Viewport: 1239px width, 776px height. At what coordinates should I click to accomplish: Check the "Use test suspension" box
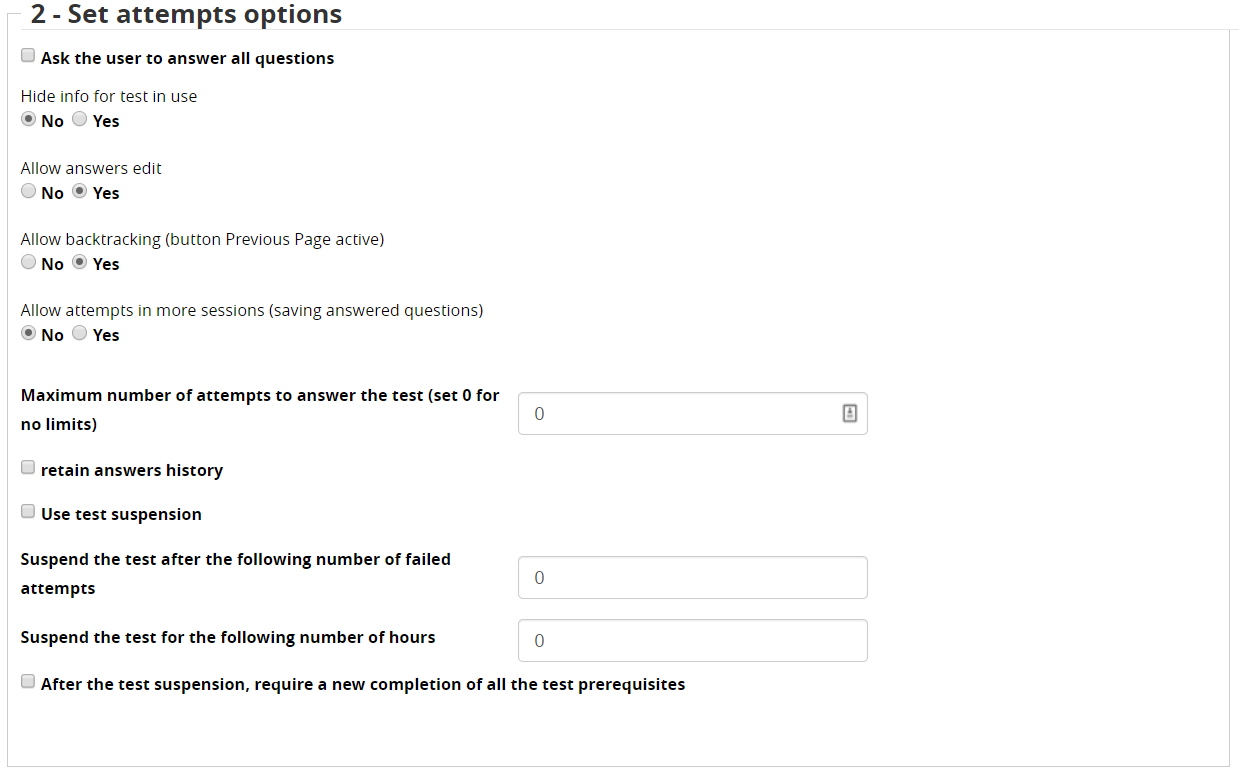point(27,511)
